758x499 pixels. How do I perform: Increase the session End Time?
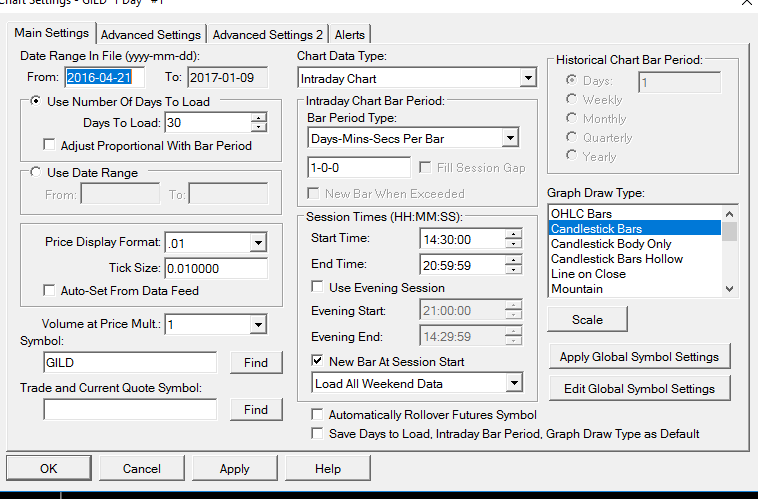(x=513, y=260)
